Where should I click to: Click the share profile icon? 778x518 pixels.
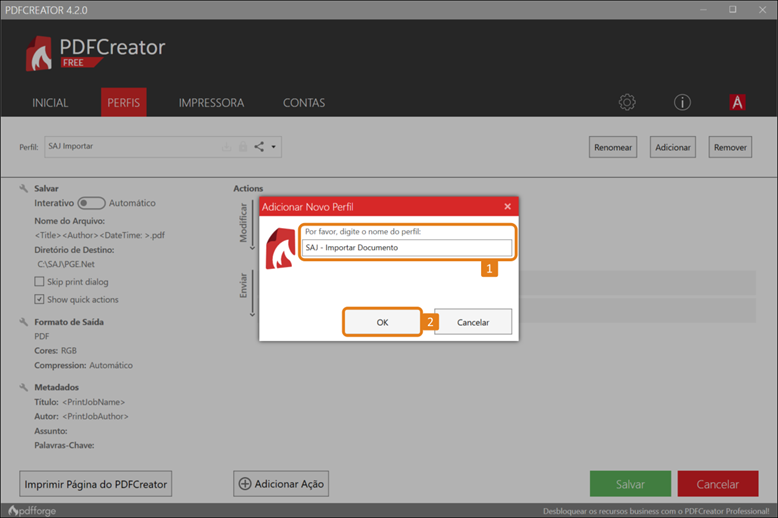pos(259,147)
